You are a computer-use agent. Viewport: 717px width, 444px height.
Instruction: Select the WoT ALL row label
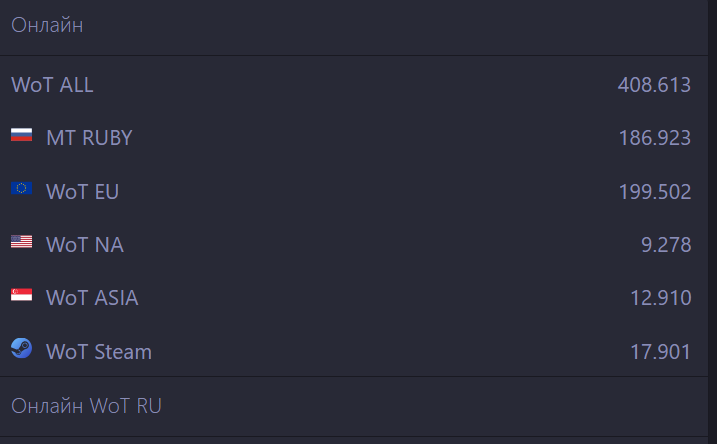(x=52, y=85)
